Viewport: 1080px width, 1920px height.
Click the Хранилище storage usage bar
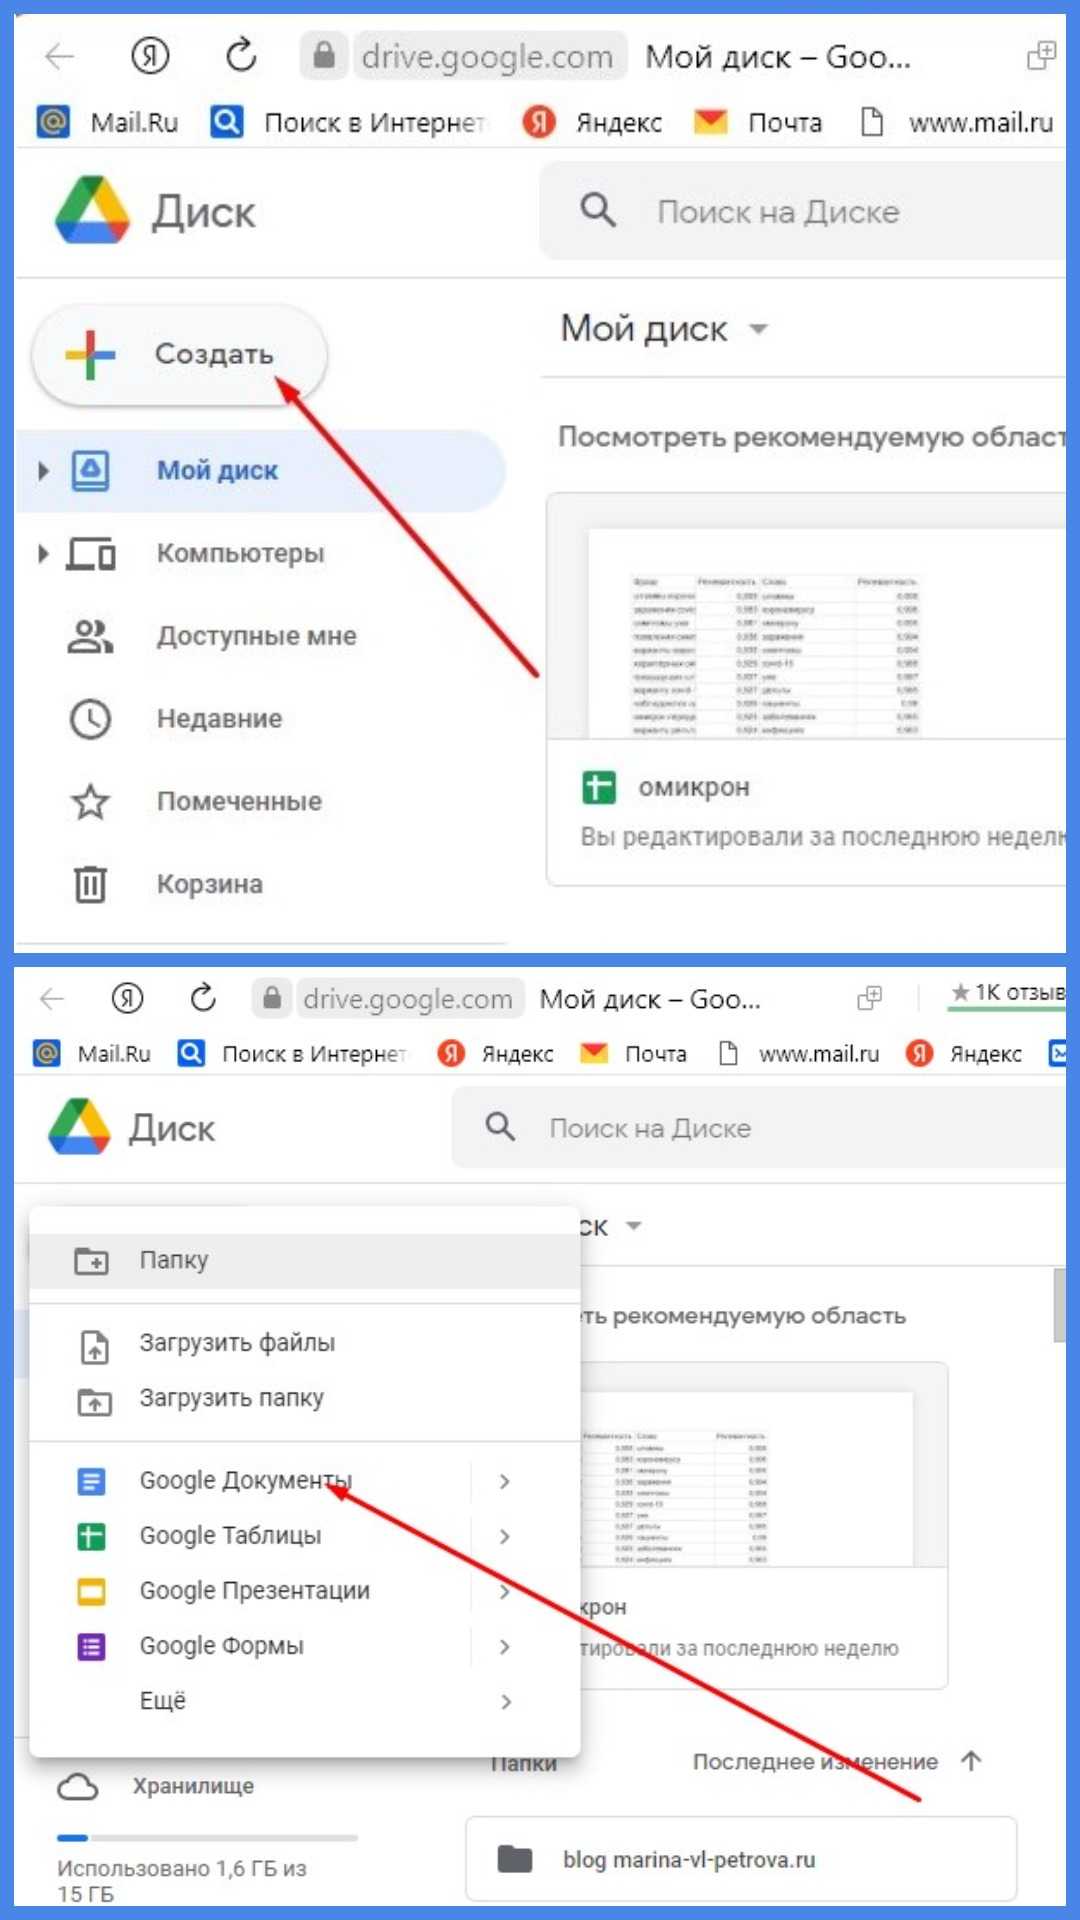click(207, 1837)
